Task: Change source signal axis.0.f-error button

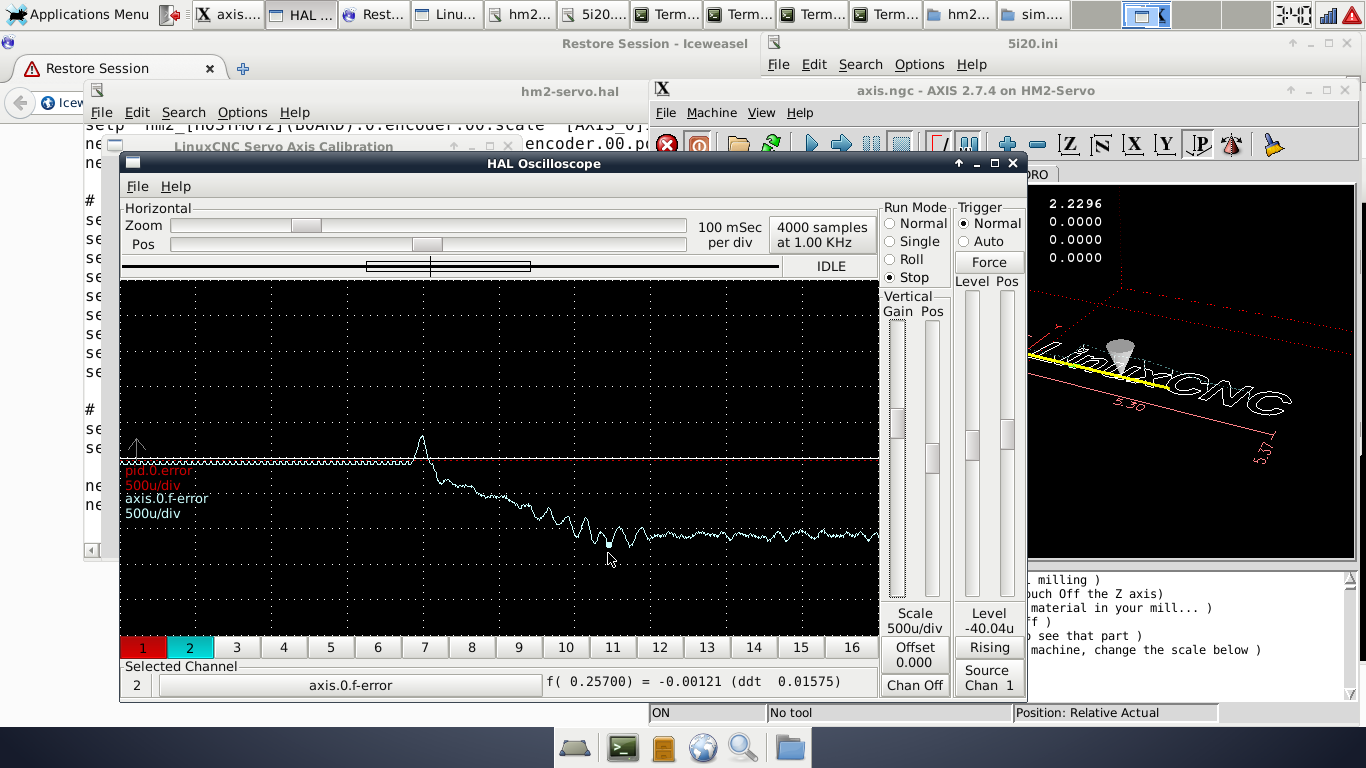Action: click(x=350, y=686)
